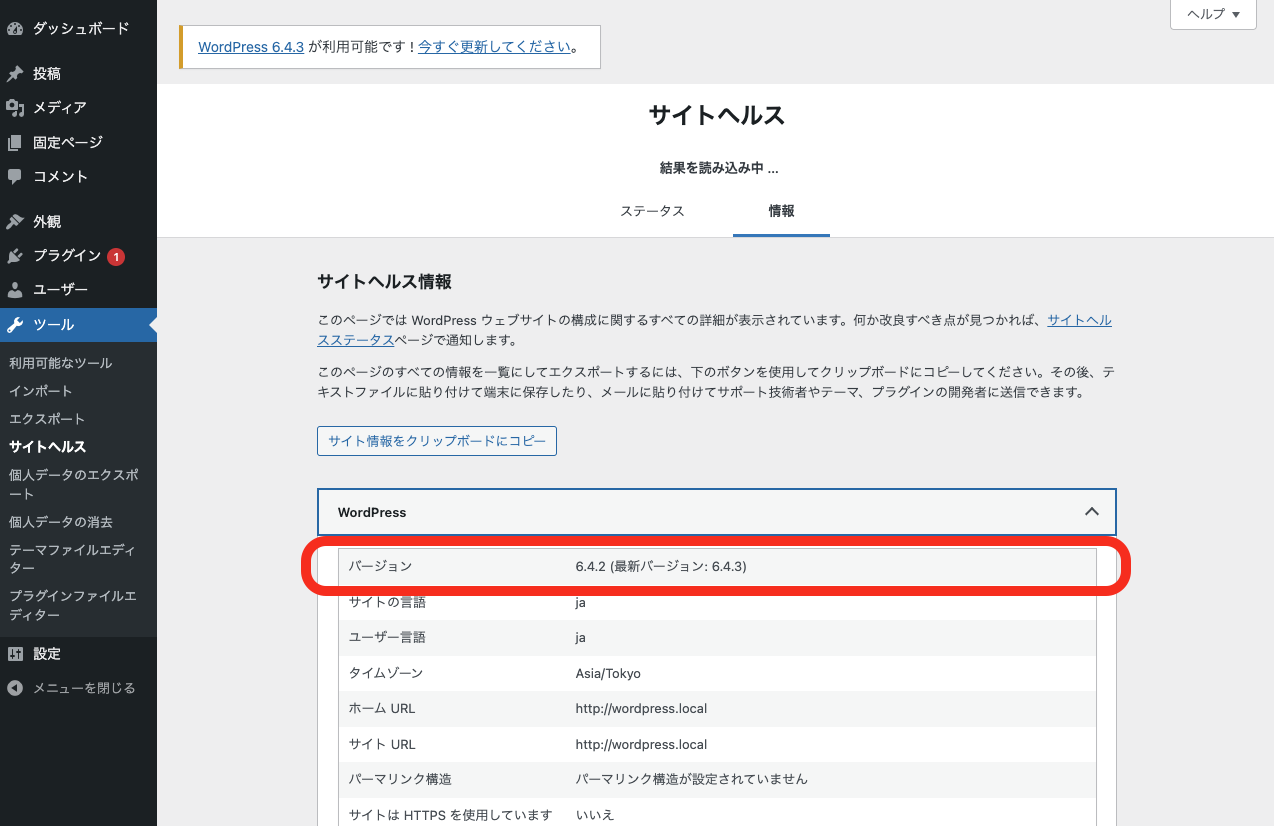Click the サイトヘルス情報 heading
This screenshot has width=1274, height=826.
384,282
